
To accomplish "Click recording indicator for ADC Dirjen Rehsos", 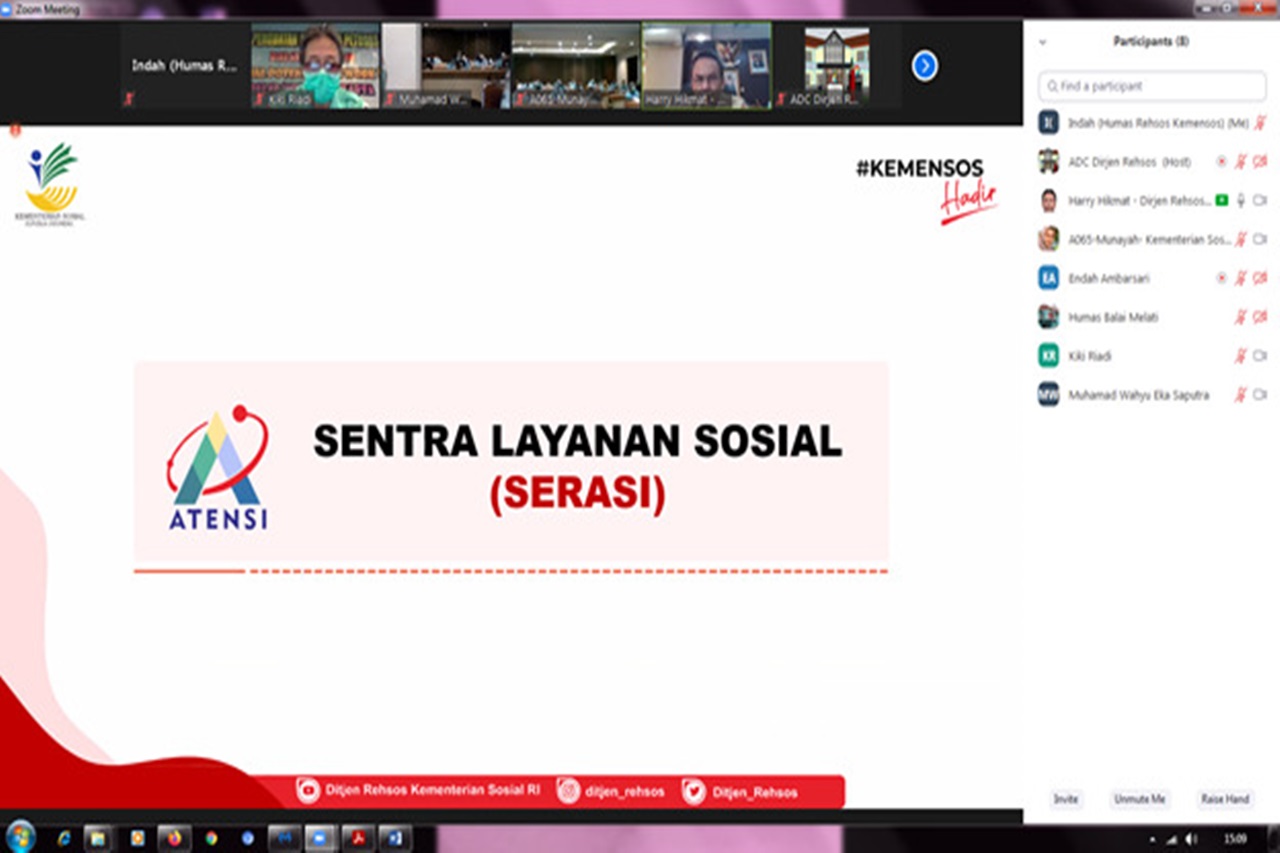I will pos(1221,161).
